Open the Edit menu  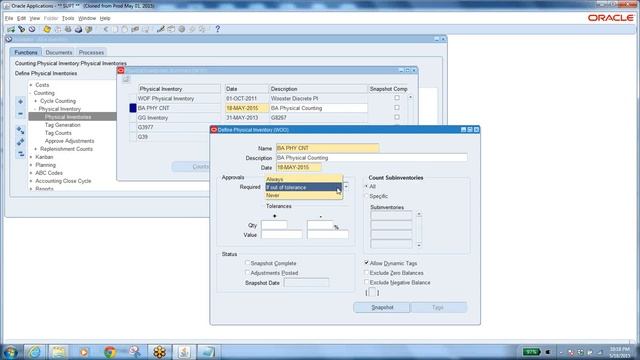[21, 18]
